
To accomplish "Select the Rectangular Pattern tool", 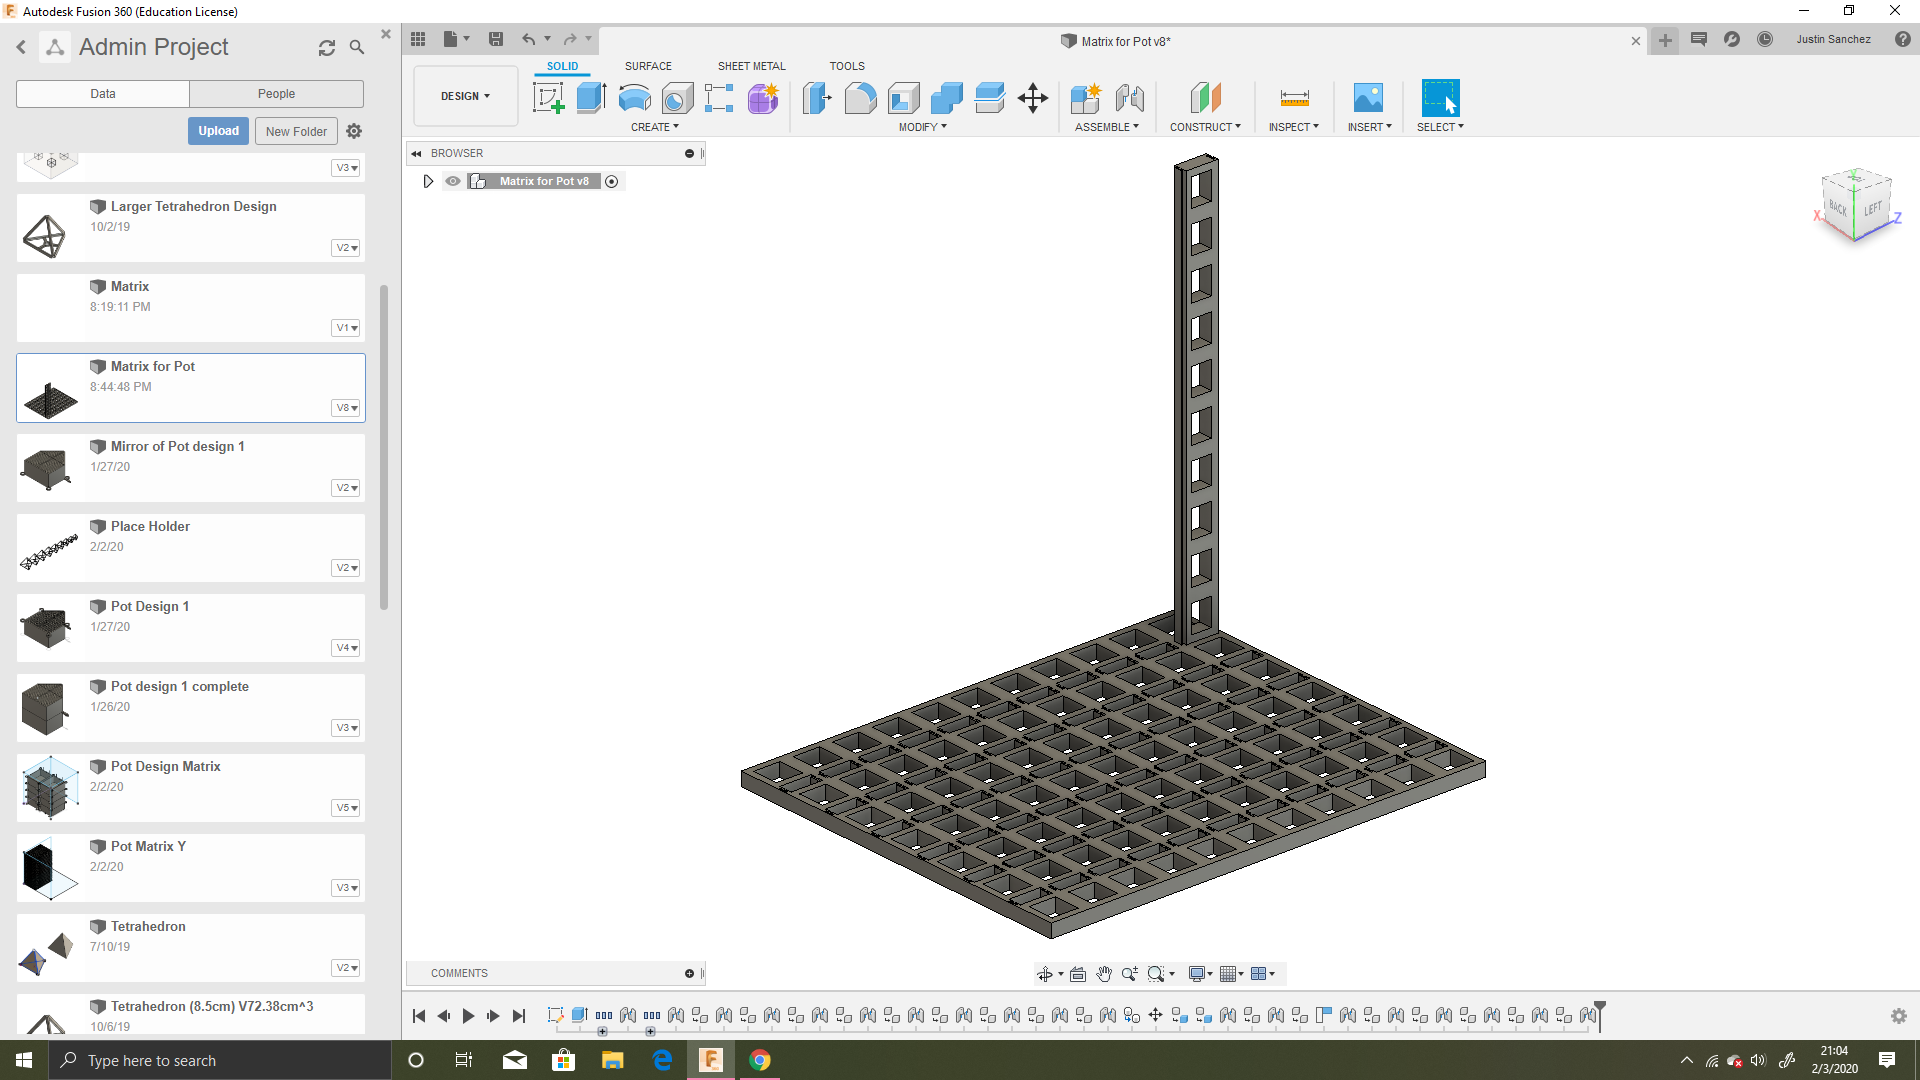I will pyautogui.click(x=719, y=98).
